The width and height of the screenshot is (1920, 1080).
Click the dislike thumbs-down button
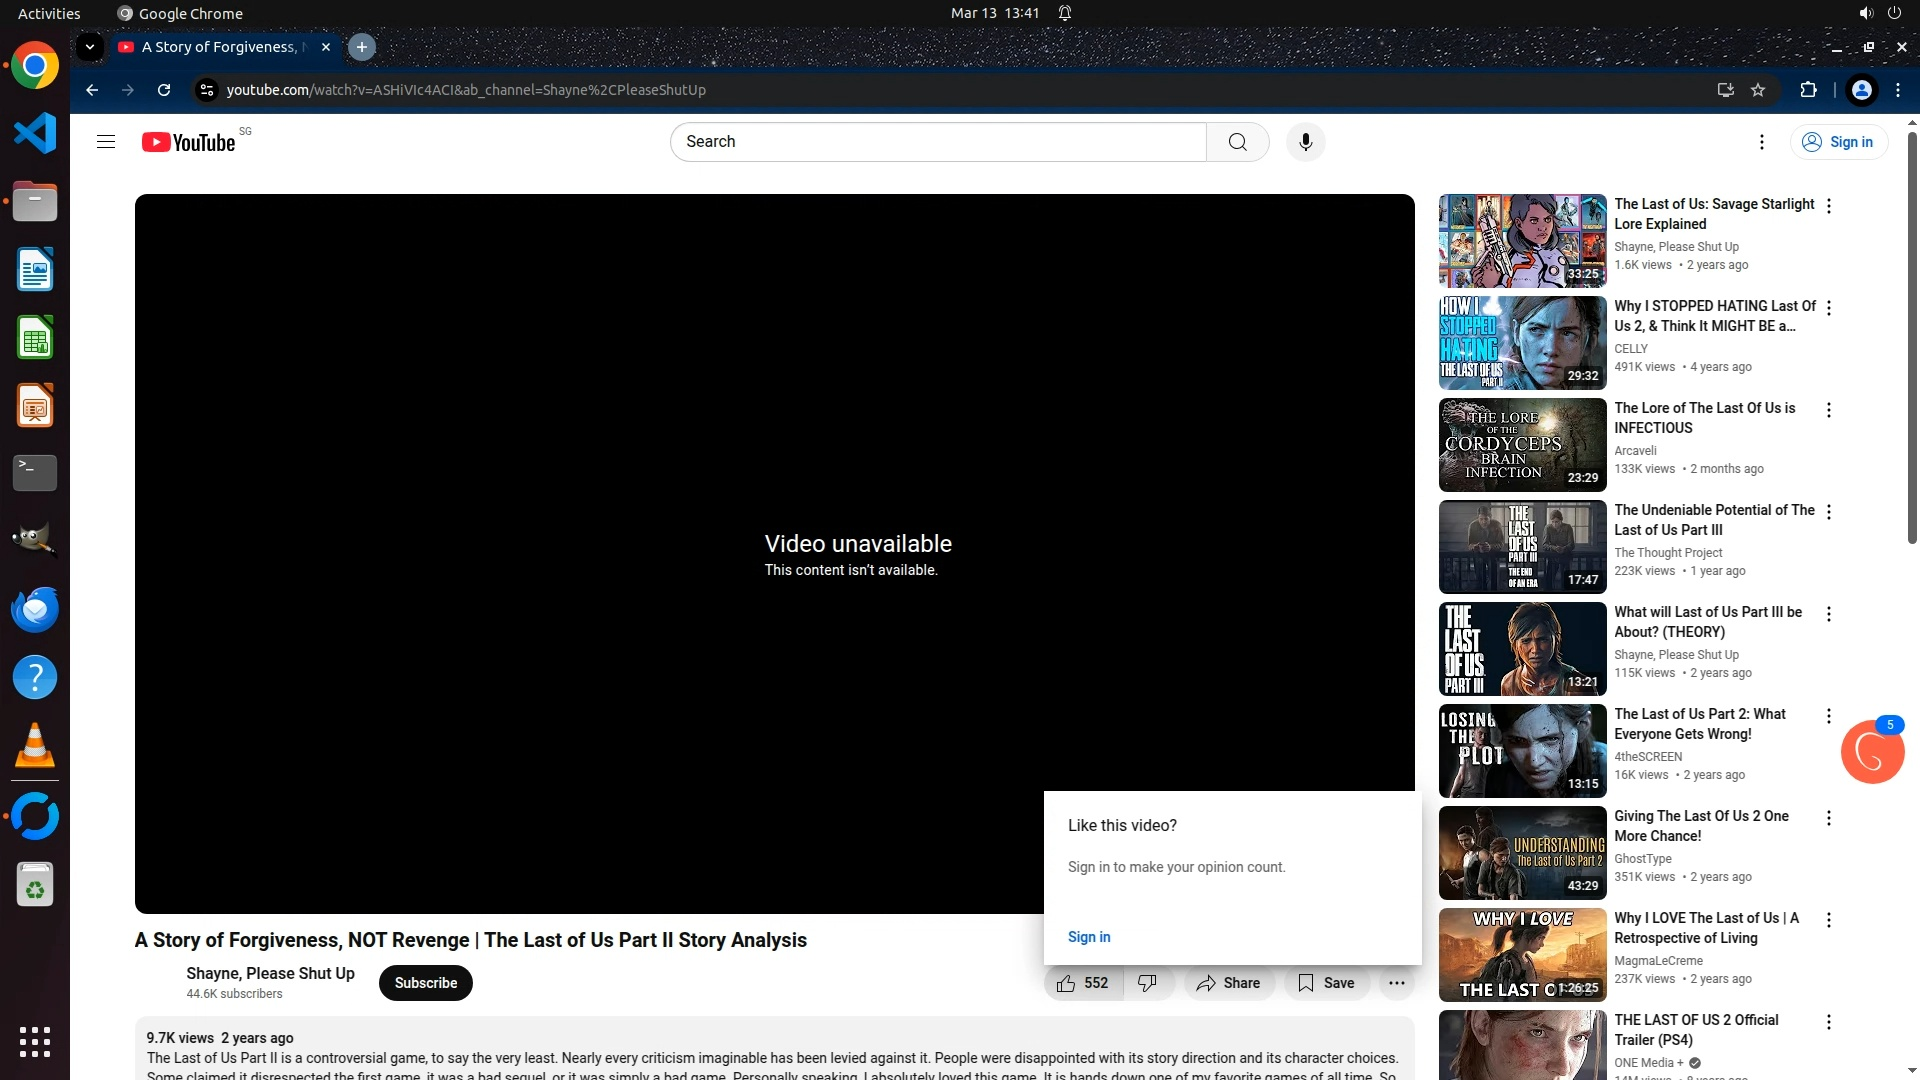tap(1148, 983)
